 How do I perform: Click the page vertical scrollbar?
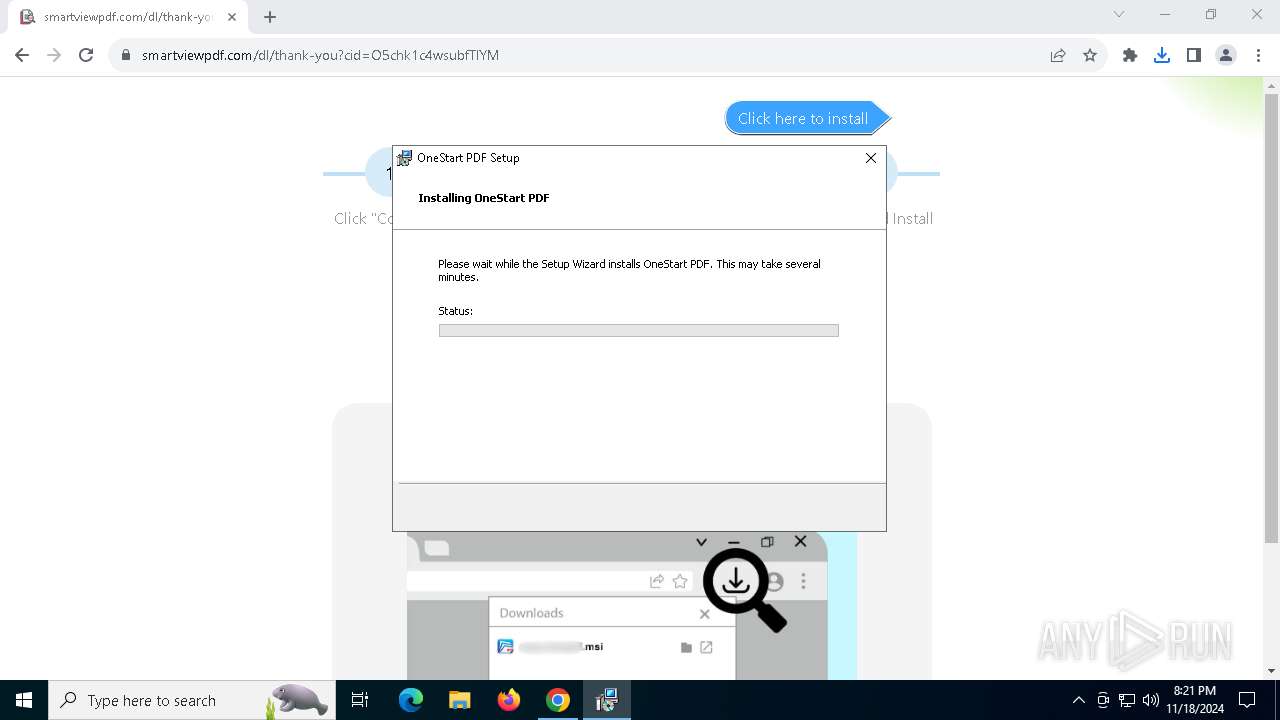click(x=1271, y=319)
